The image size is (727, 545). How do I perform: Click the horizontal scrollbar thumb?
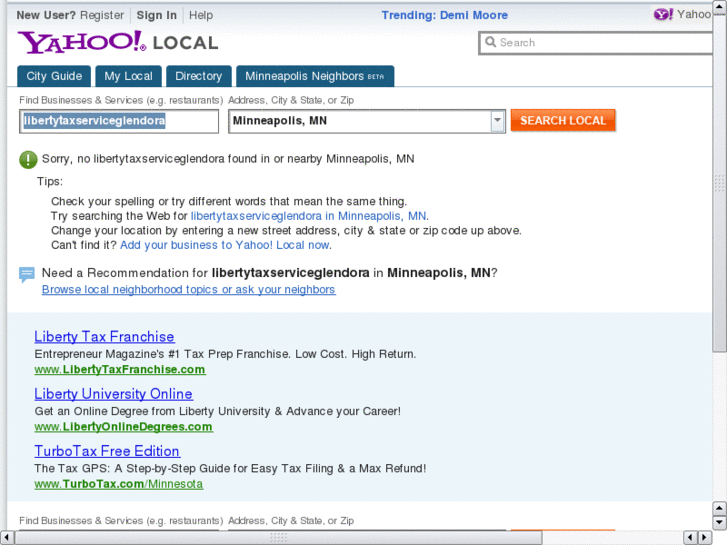pos(279,538)
